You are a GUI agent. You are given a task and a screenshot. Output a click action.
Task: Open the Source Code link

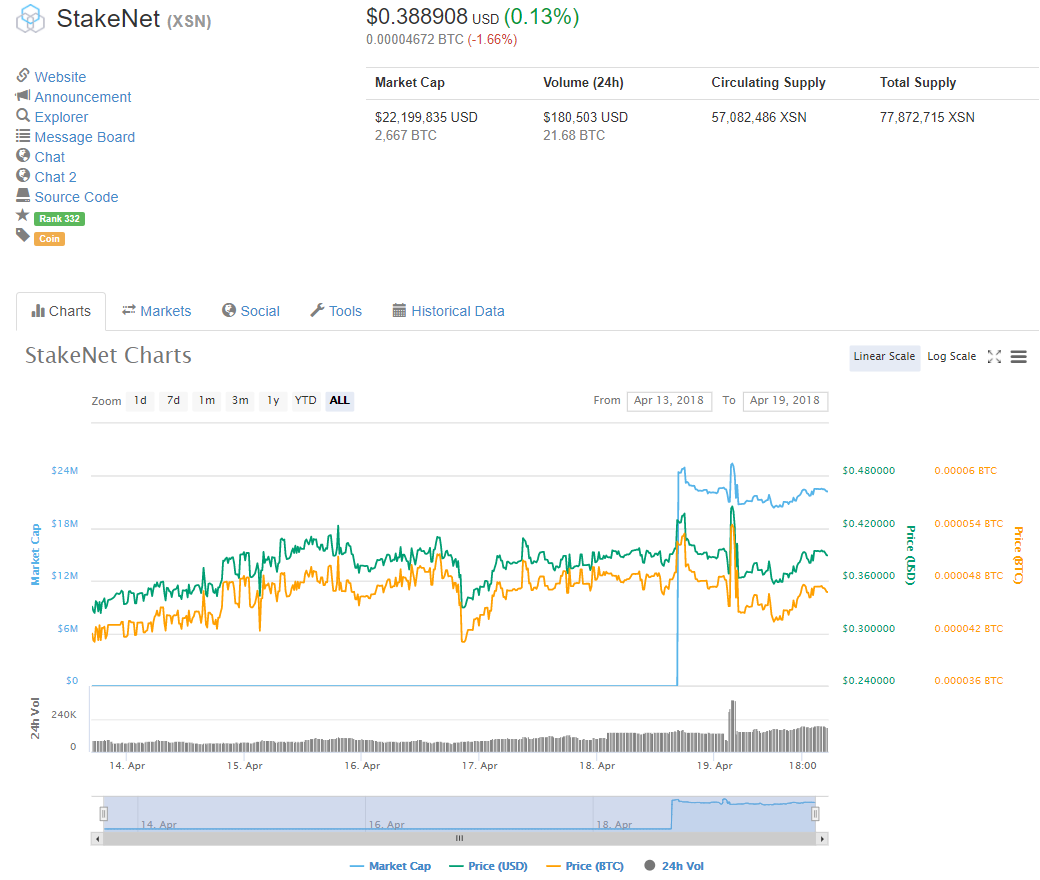[76, 197]
